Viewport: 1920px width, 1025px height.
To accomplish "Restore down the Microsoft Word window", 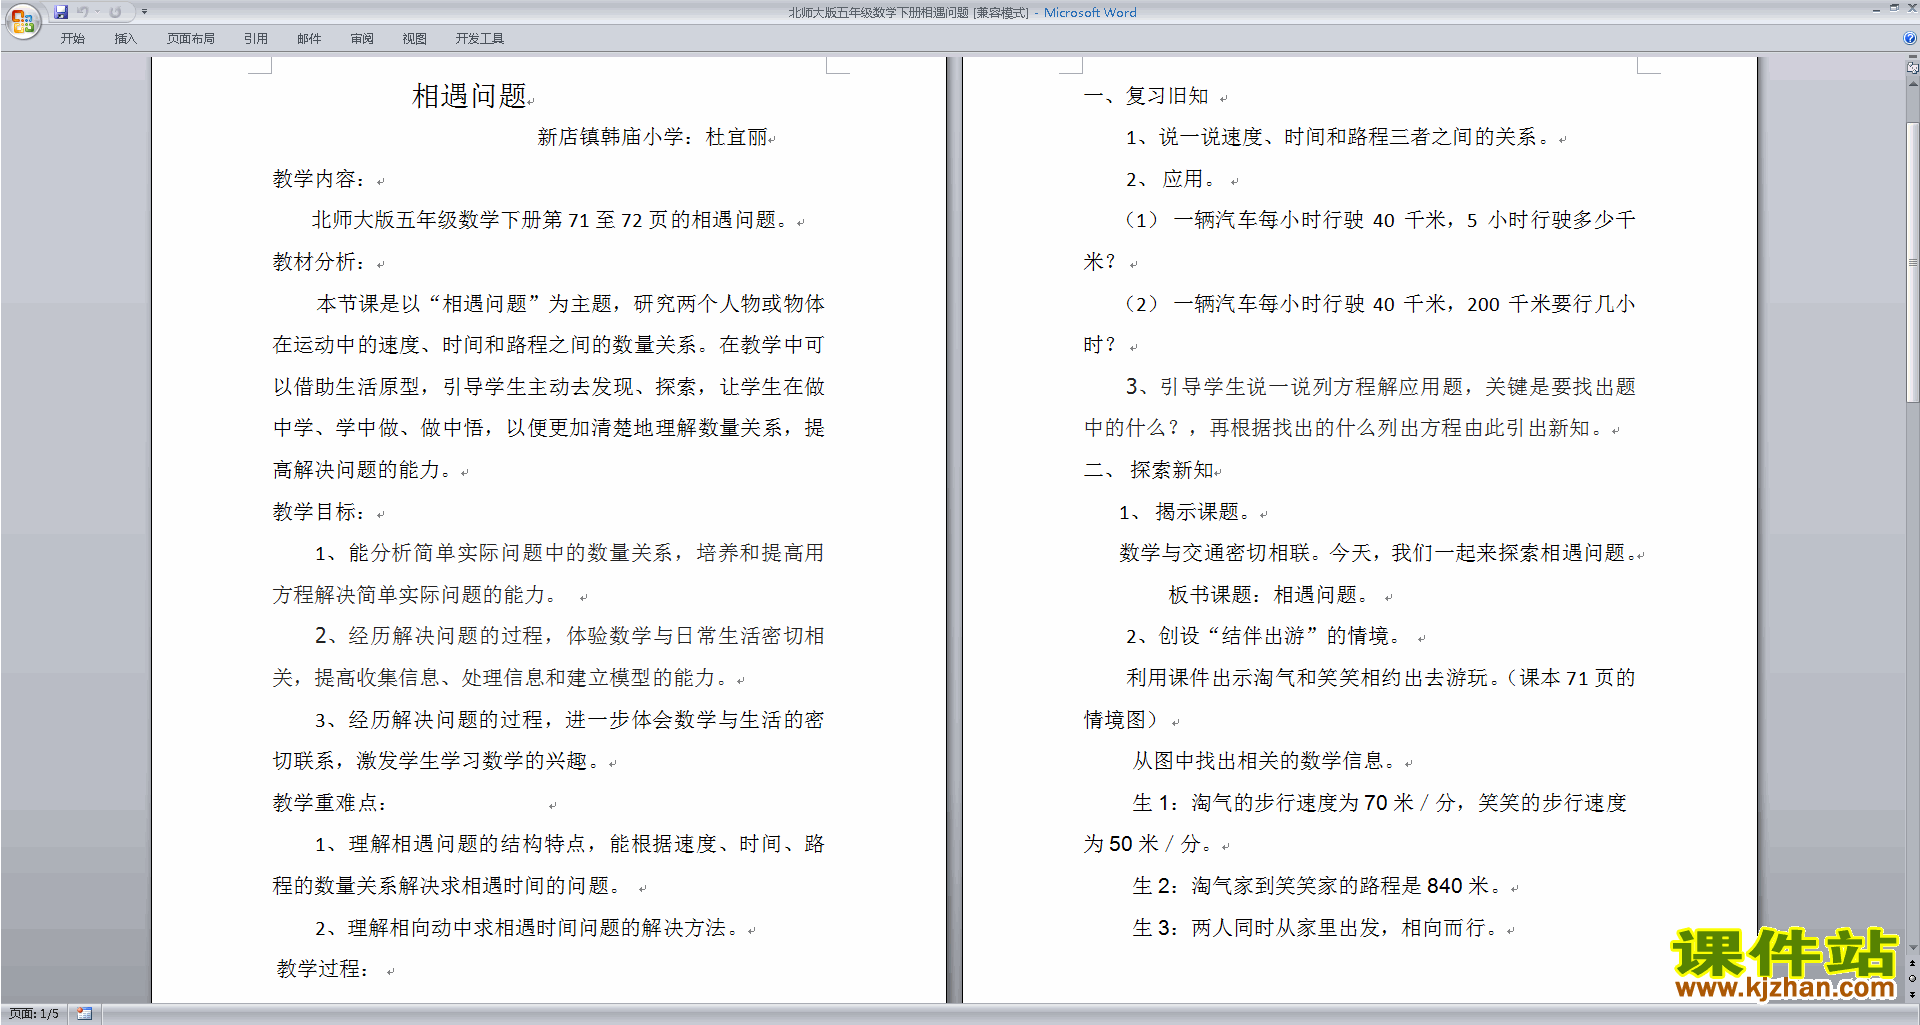I will click(1894, 8).
